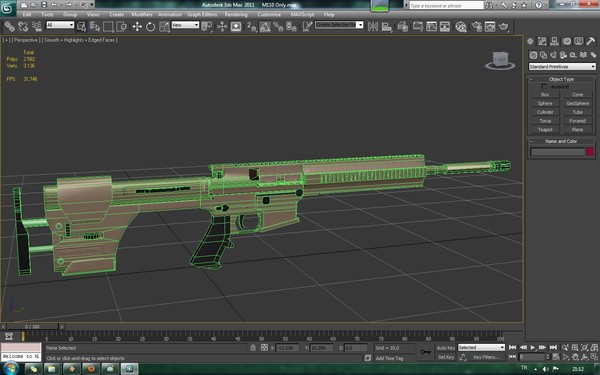Open Edit Named Selection Sets
The image size is (600, 375).
click(307, 26)
